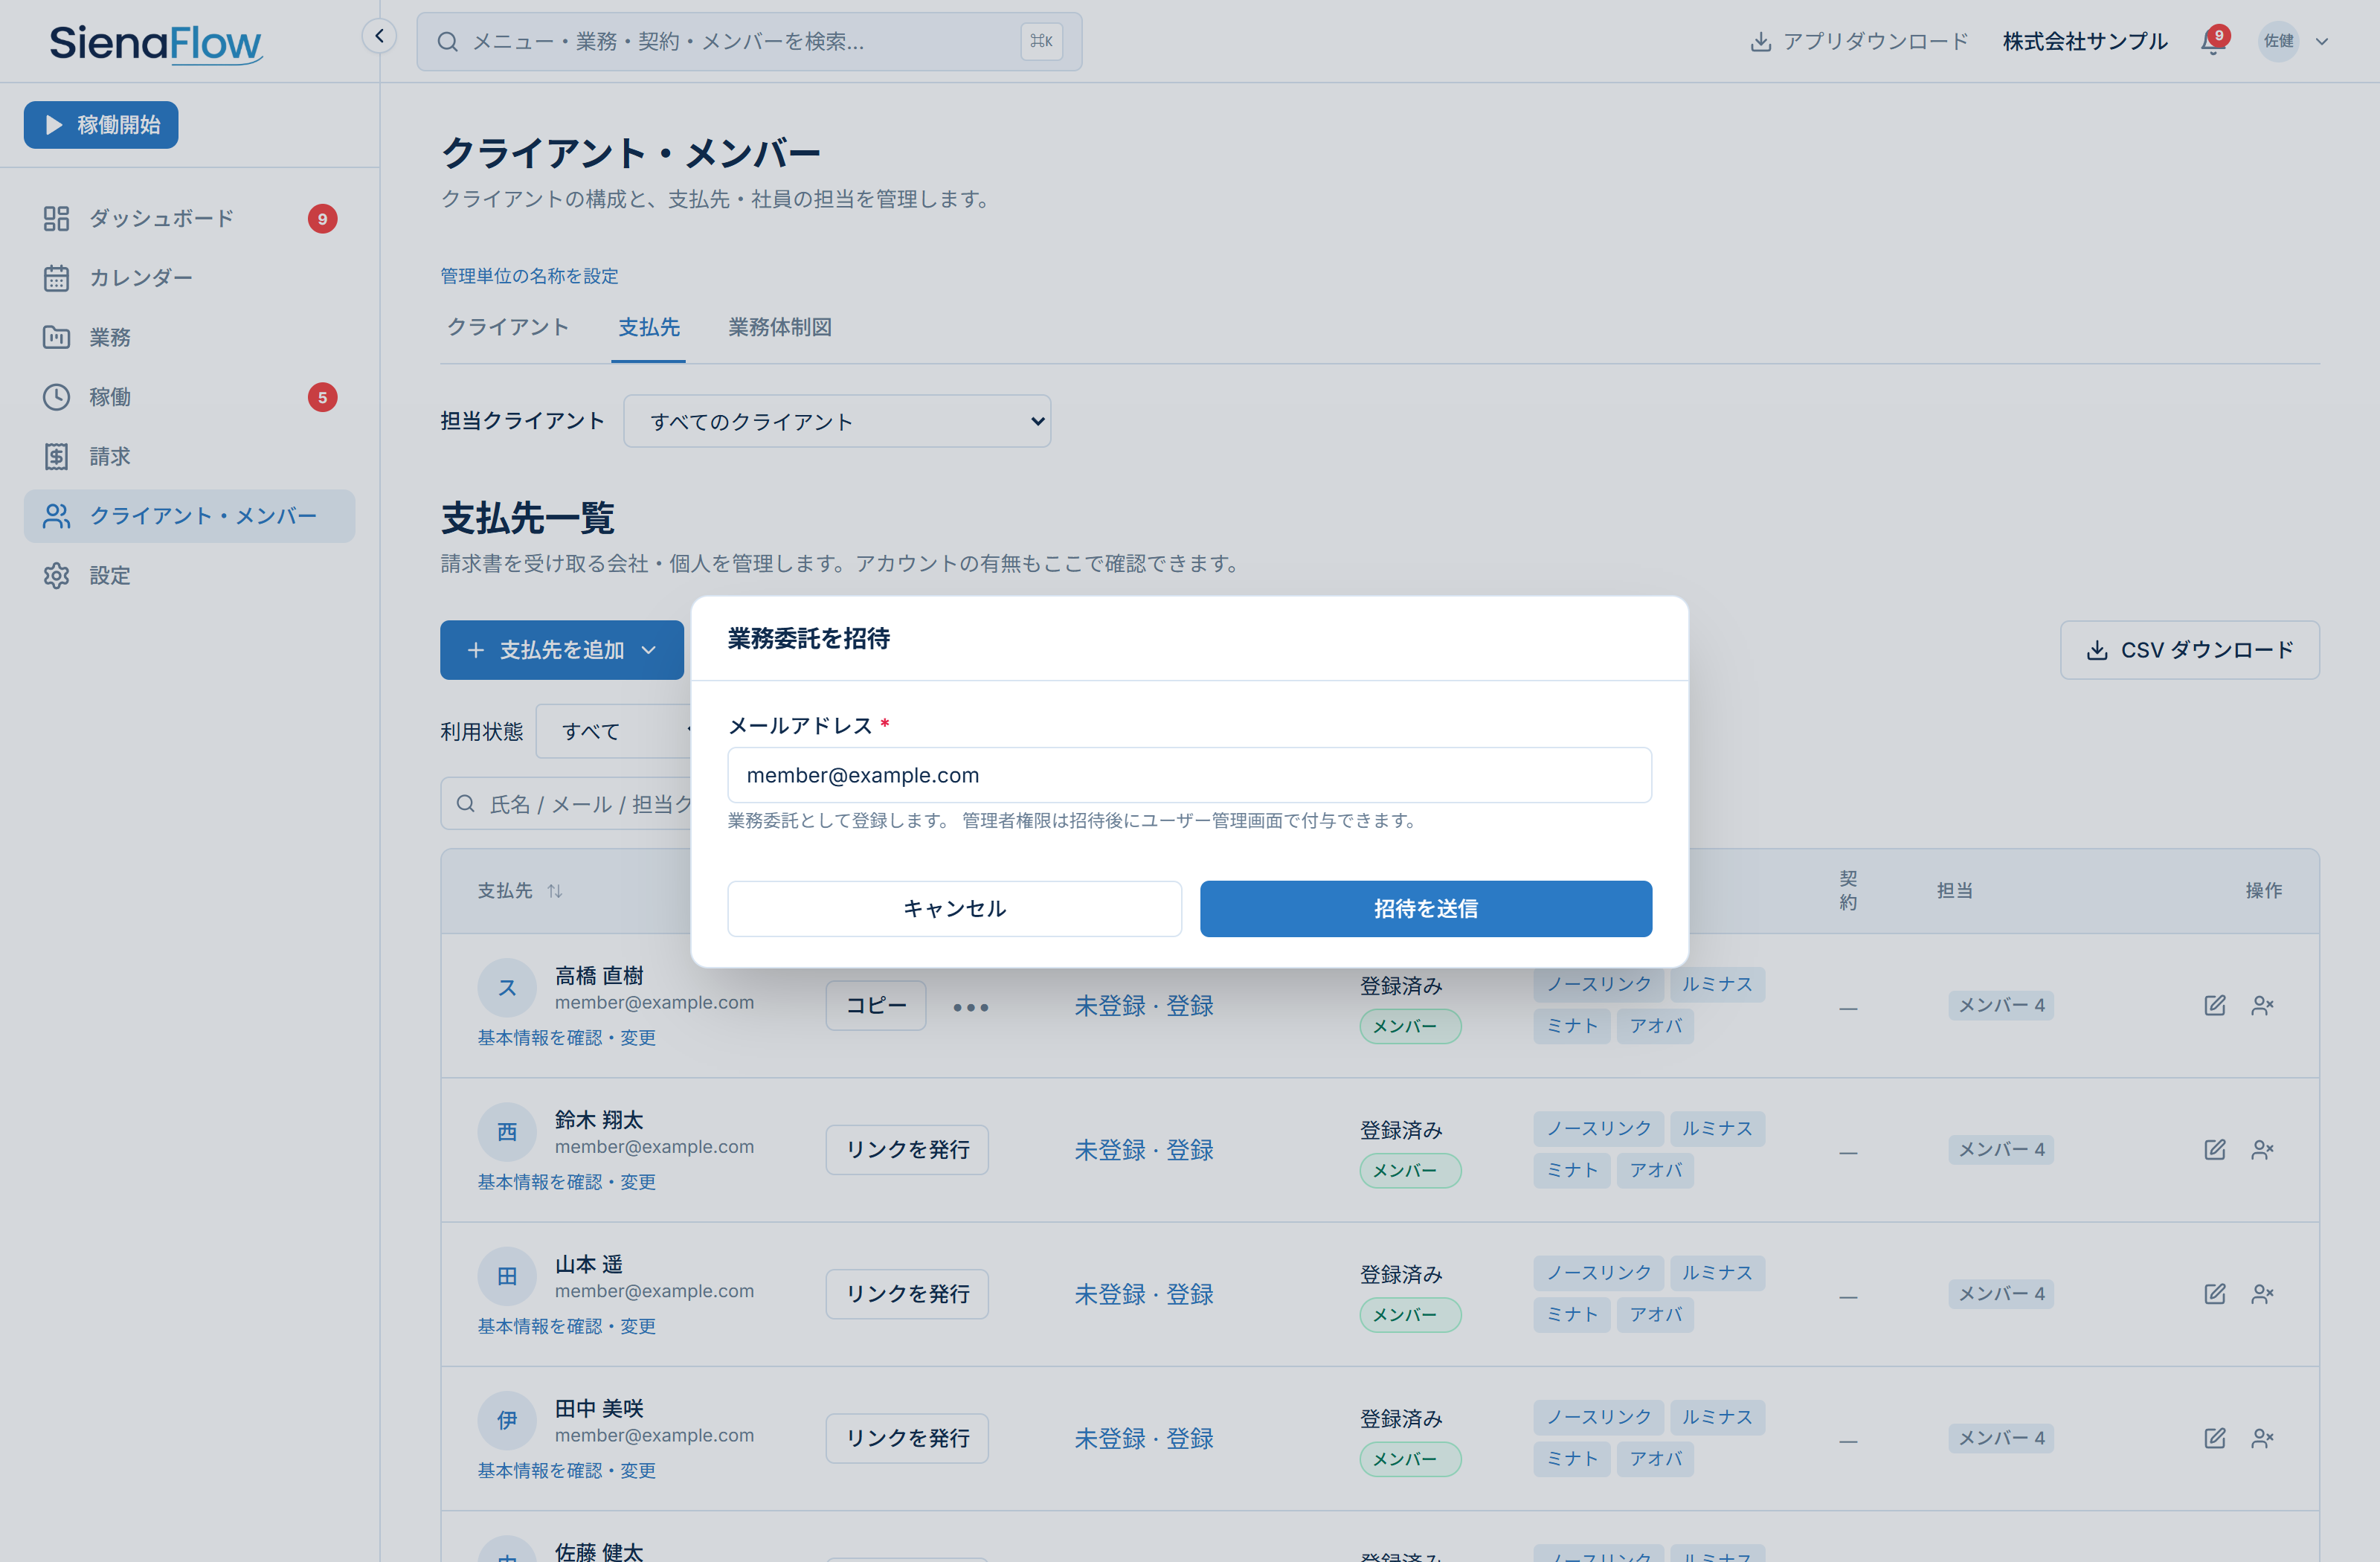Click edit icon for 田中 美咲
This screenshot has width=2380, height=1562.
[2214, 1438]
